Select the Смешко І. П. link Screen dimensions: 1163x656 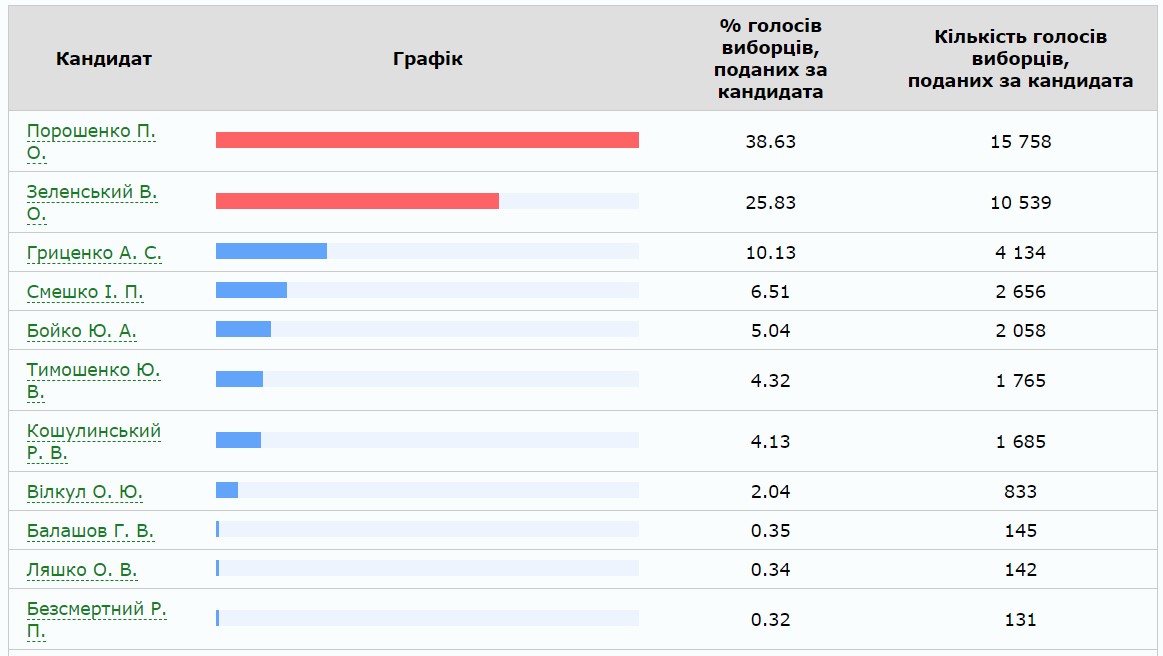click(x=85, y=292)
